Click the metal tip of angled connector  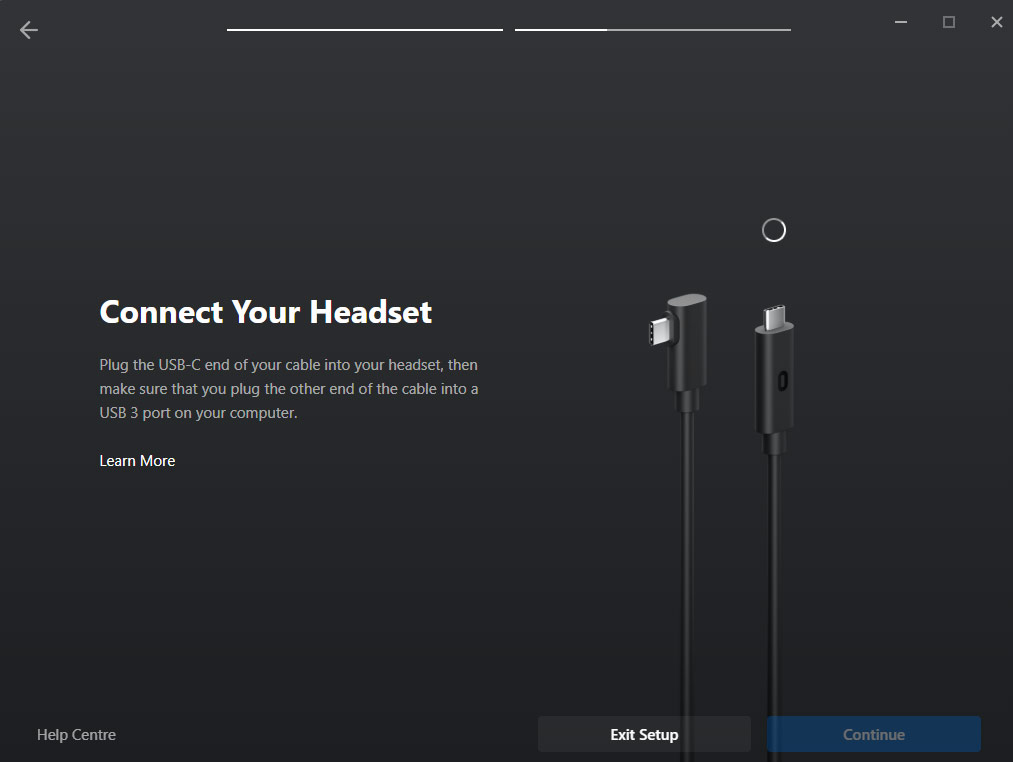tap(659, 331)
